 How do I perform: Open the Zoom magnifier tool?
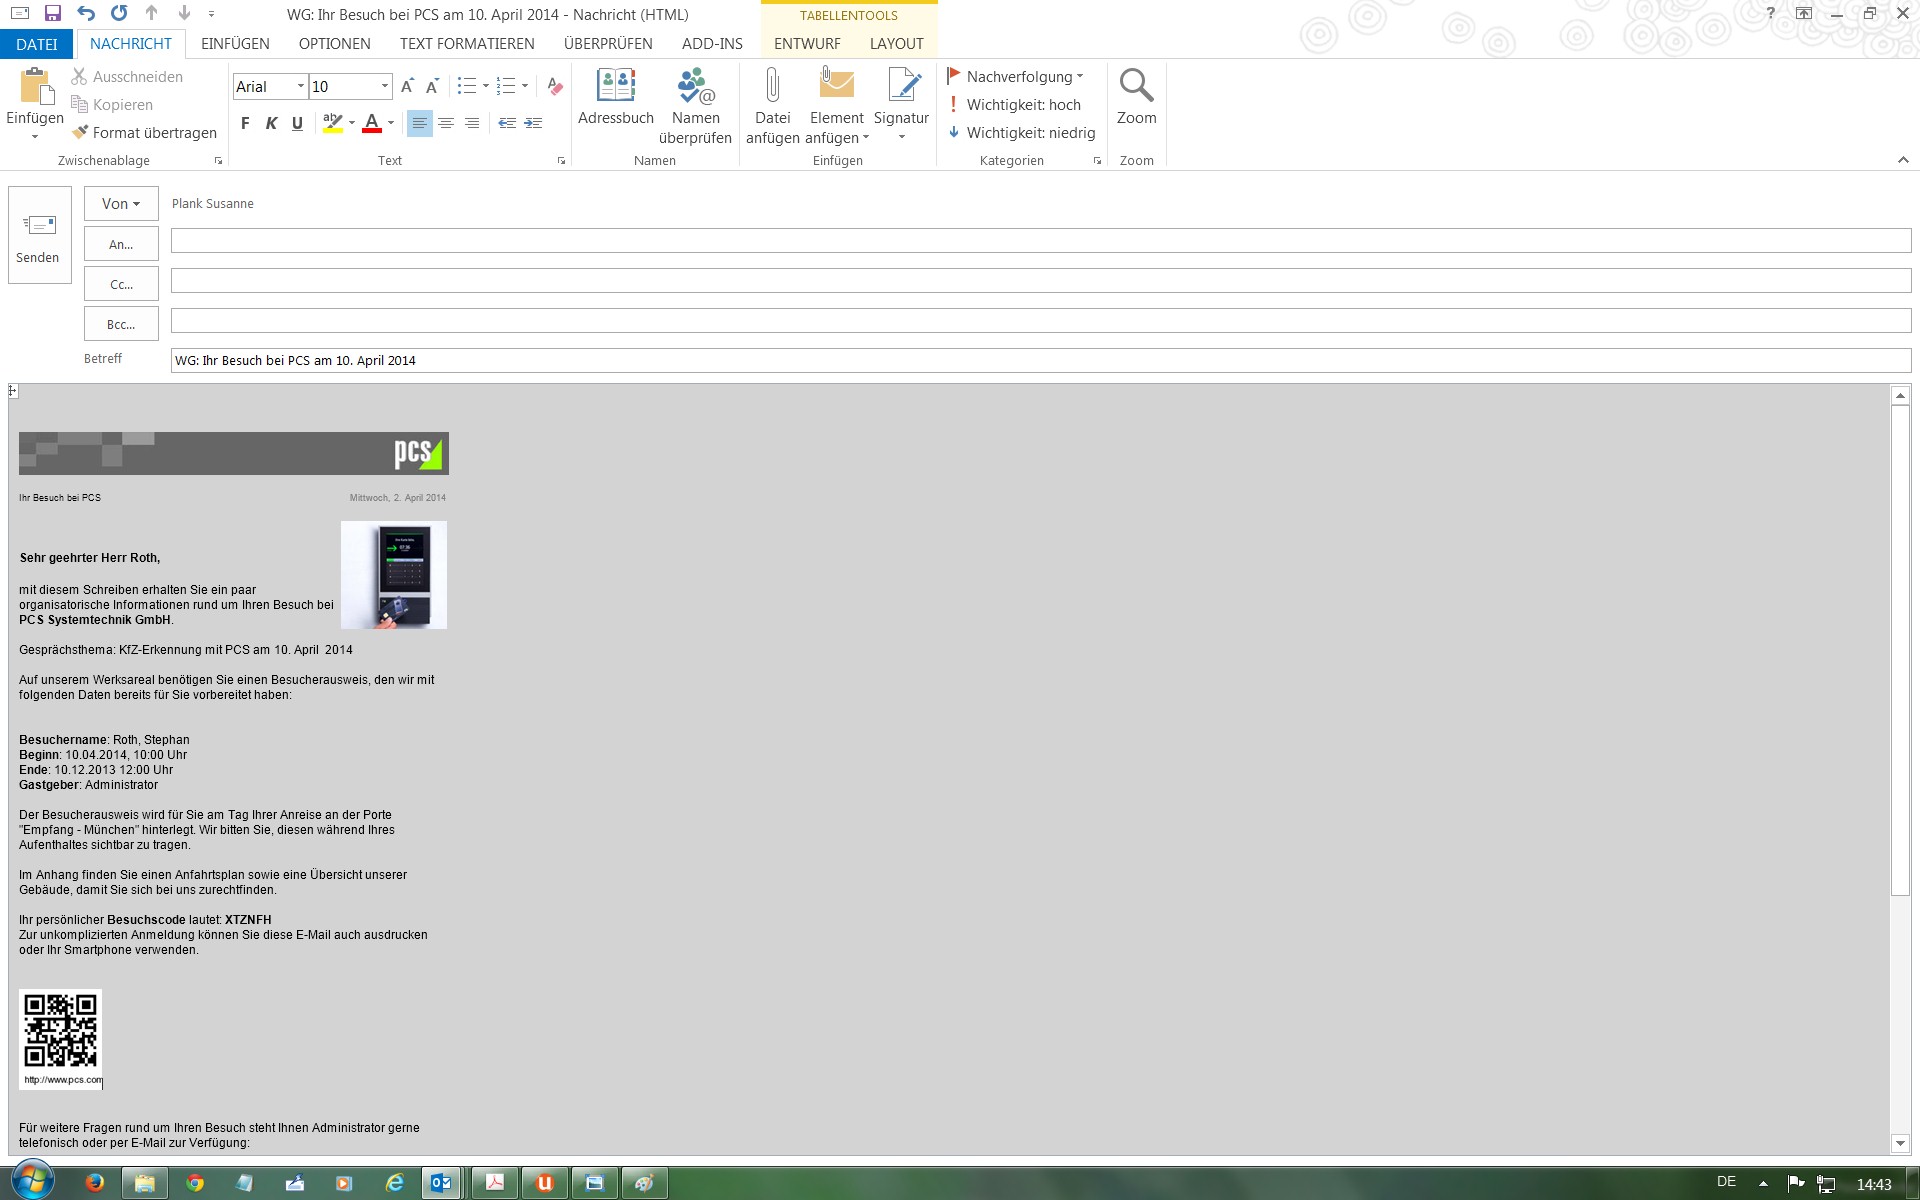[1136, 98]
